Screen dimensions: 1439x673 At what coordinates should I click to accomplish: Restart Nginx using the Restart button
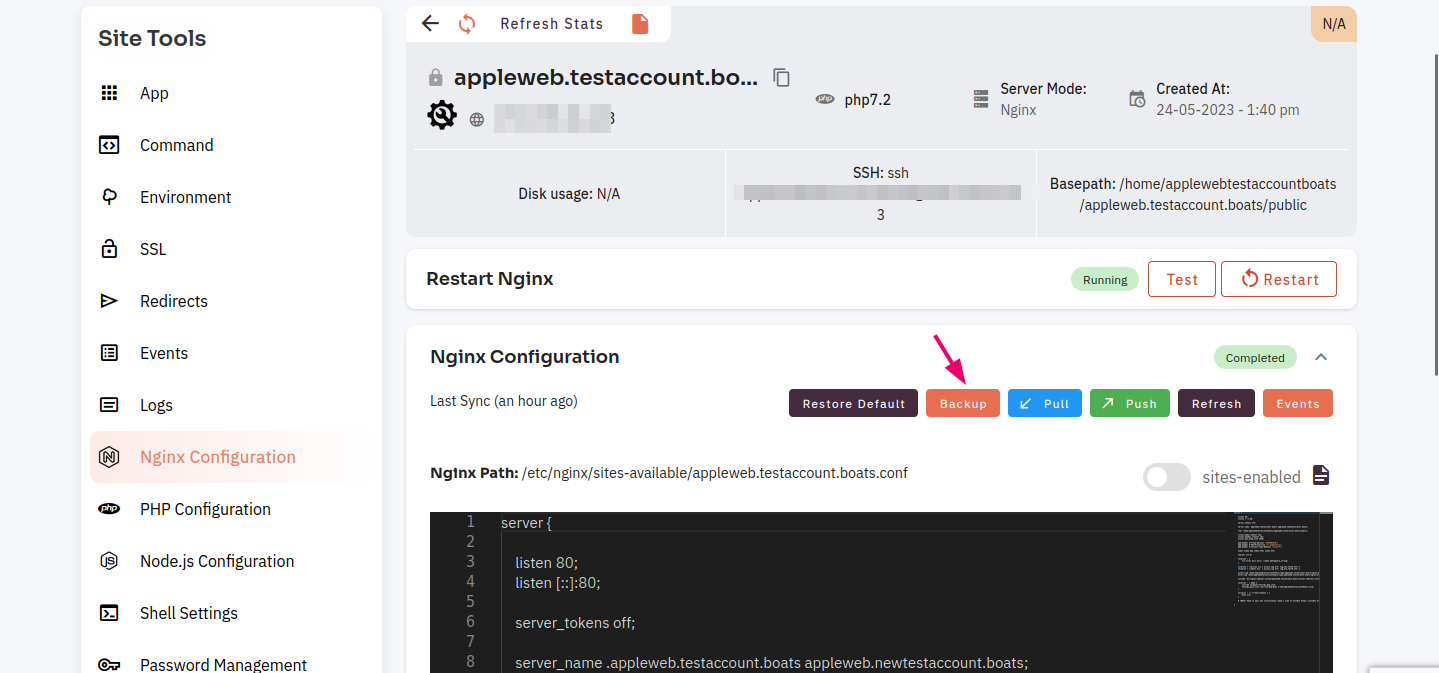click(x=1278, y=280)
